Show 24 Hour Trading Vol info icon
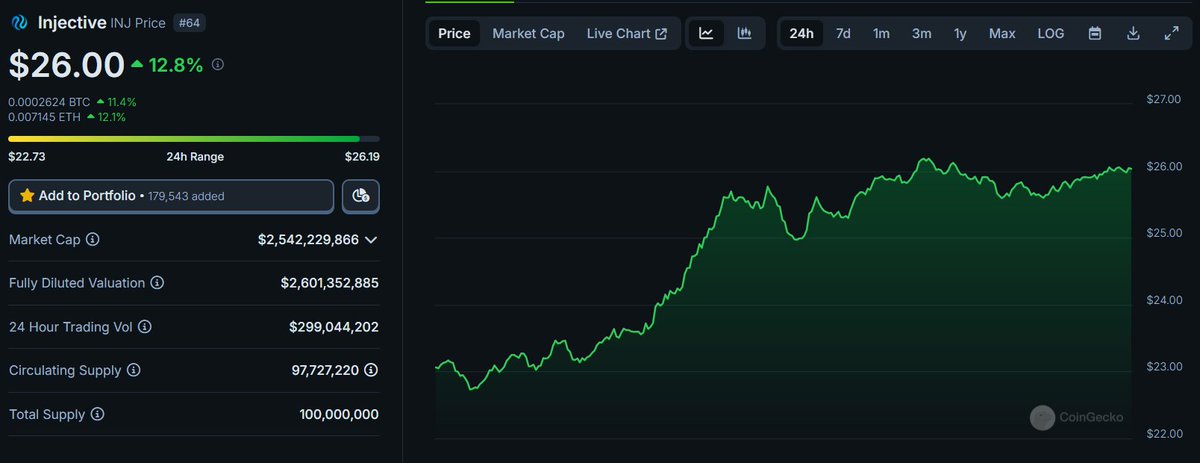Viewport: 1200px width, 463px height. tap(145, 327)
